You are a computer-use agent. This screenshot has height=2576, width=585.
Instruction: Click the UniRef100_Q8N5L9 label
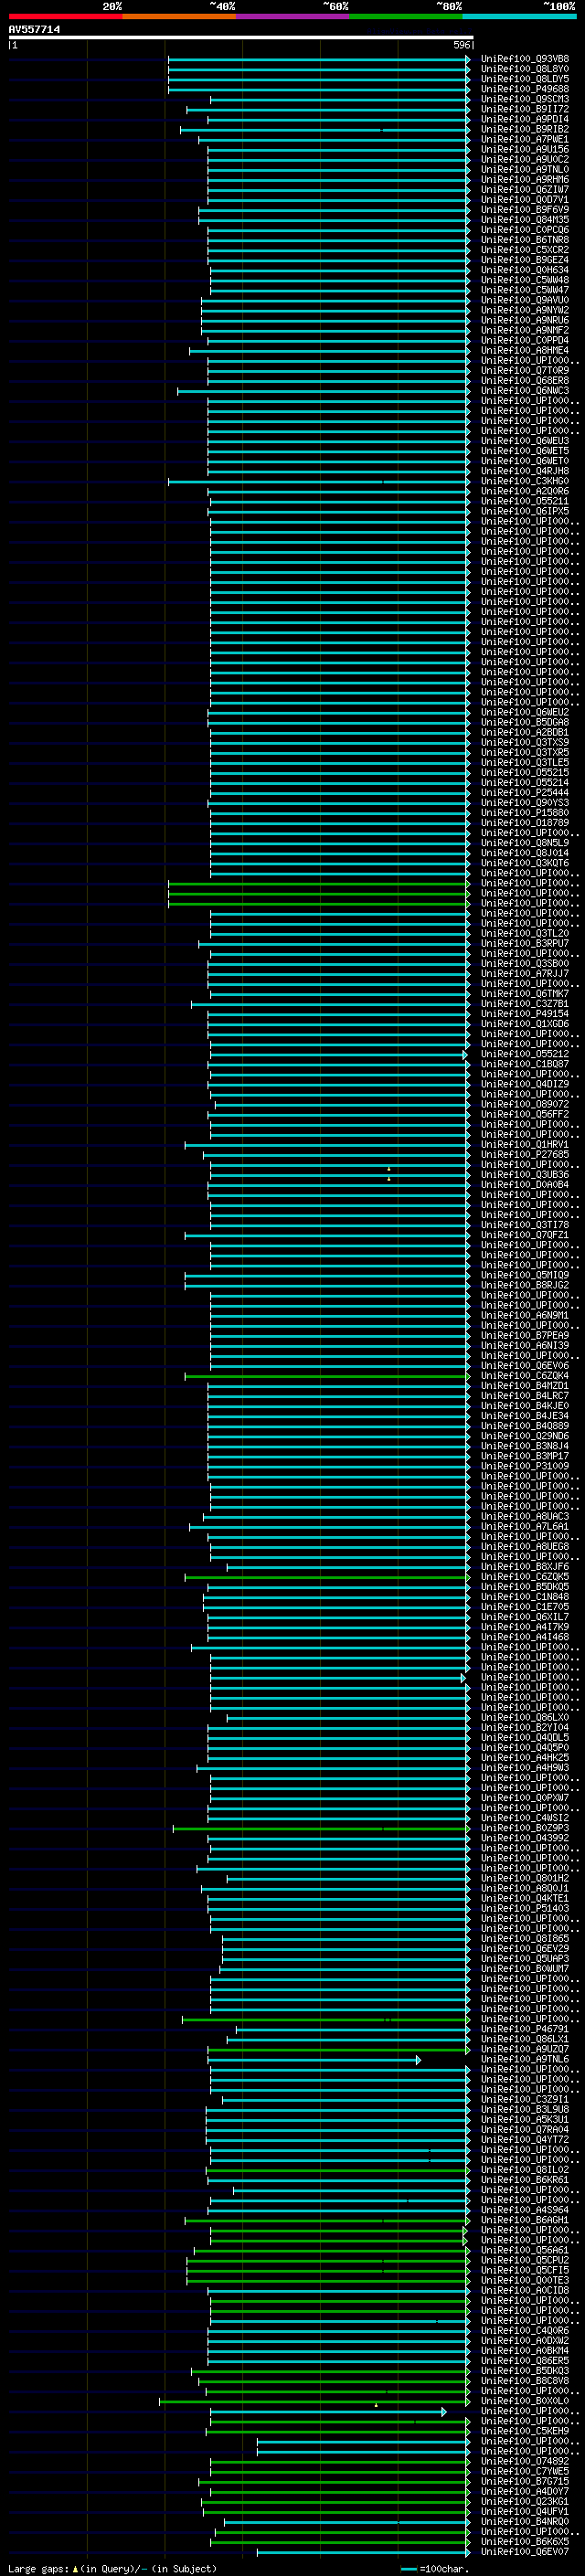pyautogui.click(x=525, y=843)
